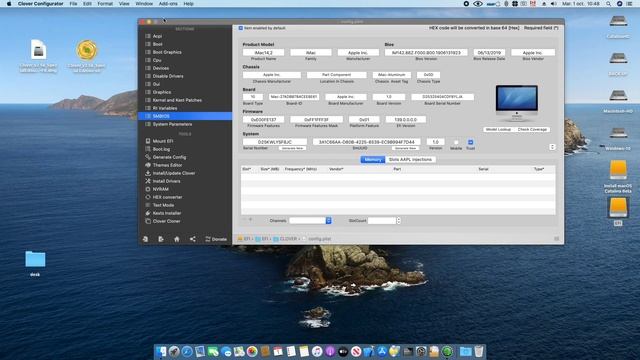The image size is (640, 360).
Task: Open the Mount EFI tool
Action: tap(162, 141)
